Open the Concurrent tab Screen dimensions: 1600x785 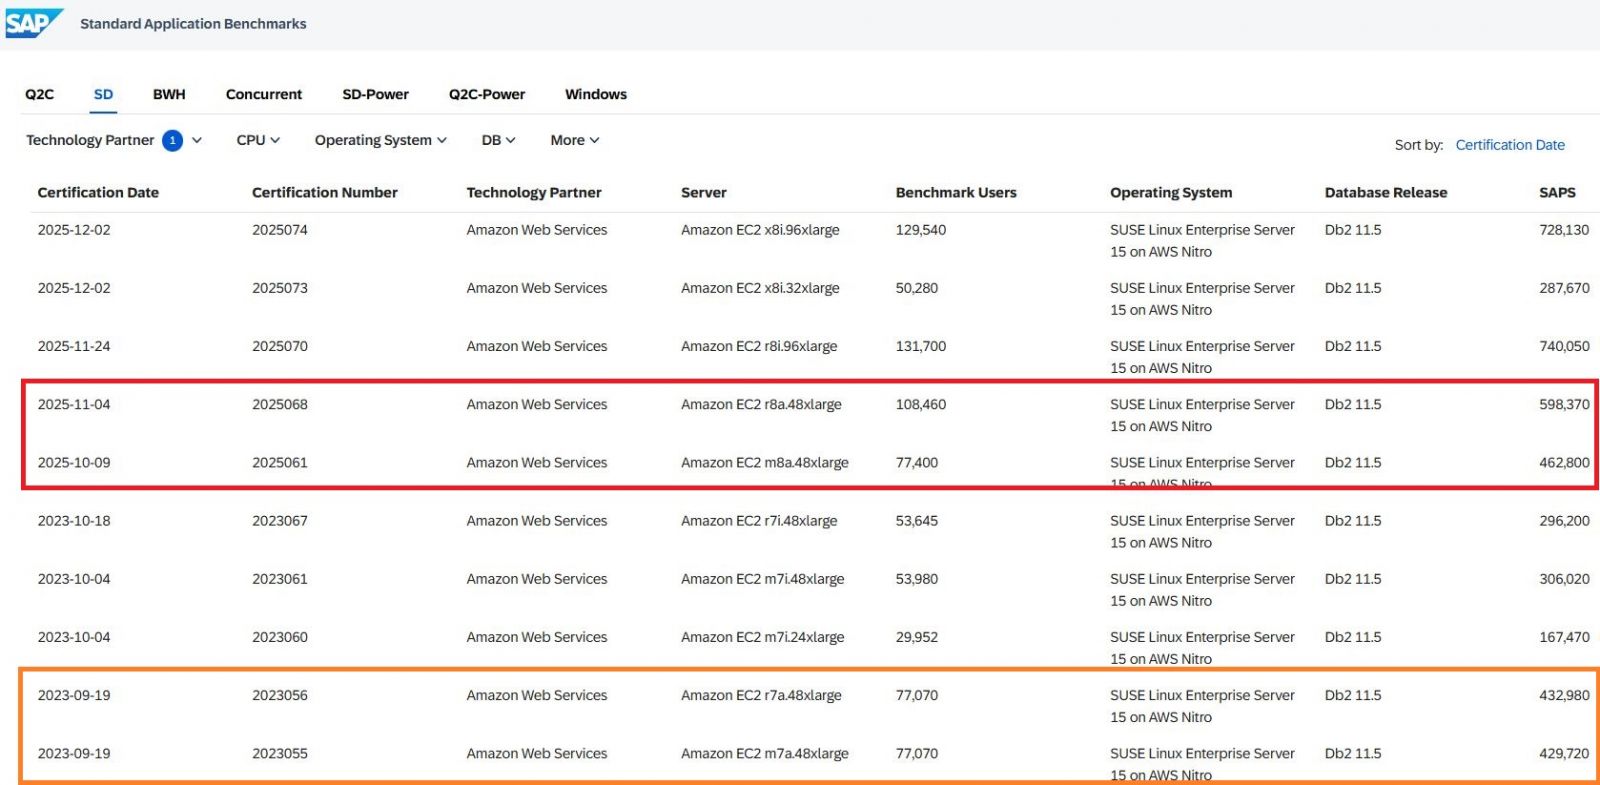click(x=264, y=94)
